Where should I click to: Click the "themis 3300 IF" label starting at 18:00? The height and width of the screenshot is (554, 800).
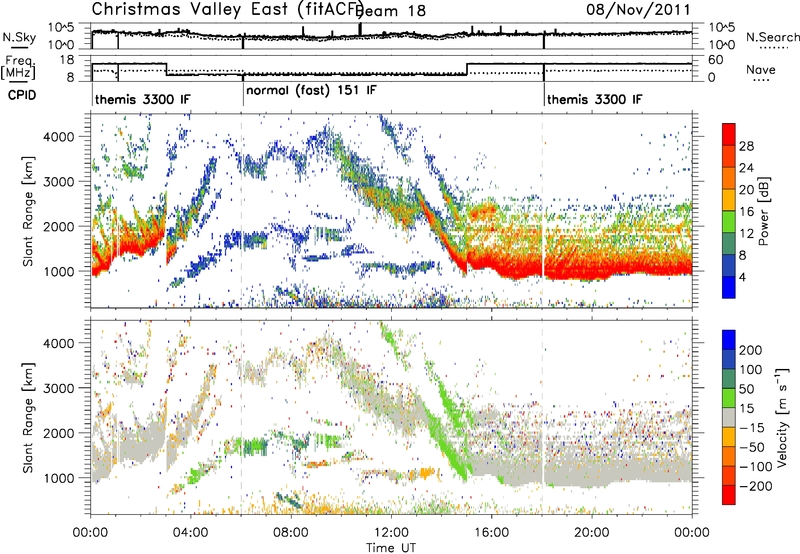[594, 99]
